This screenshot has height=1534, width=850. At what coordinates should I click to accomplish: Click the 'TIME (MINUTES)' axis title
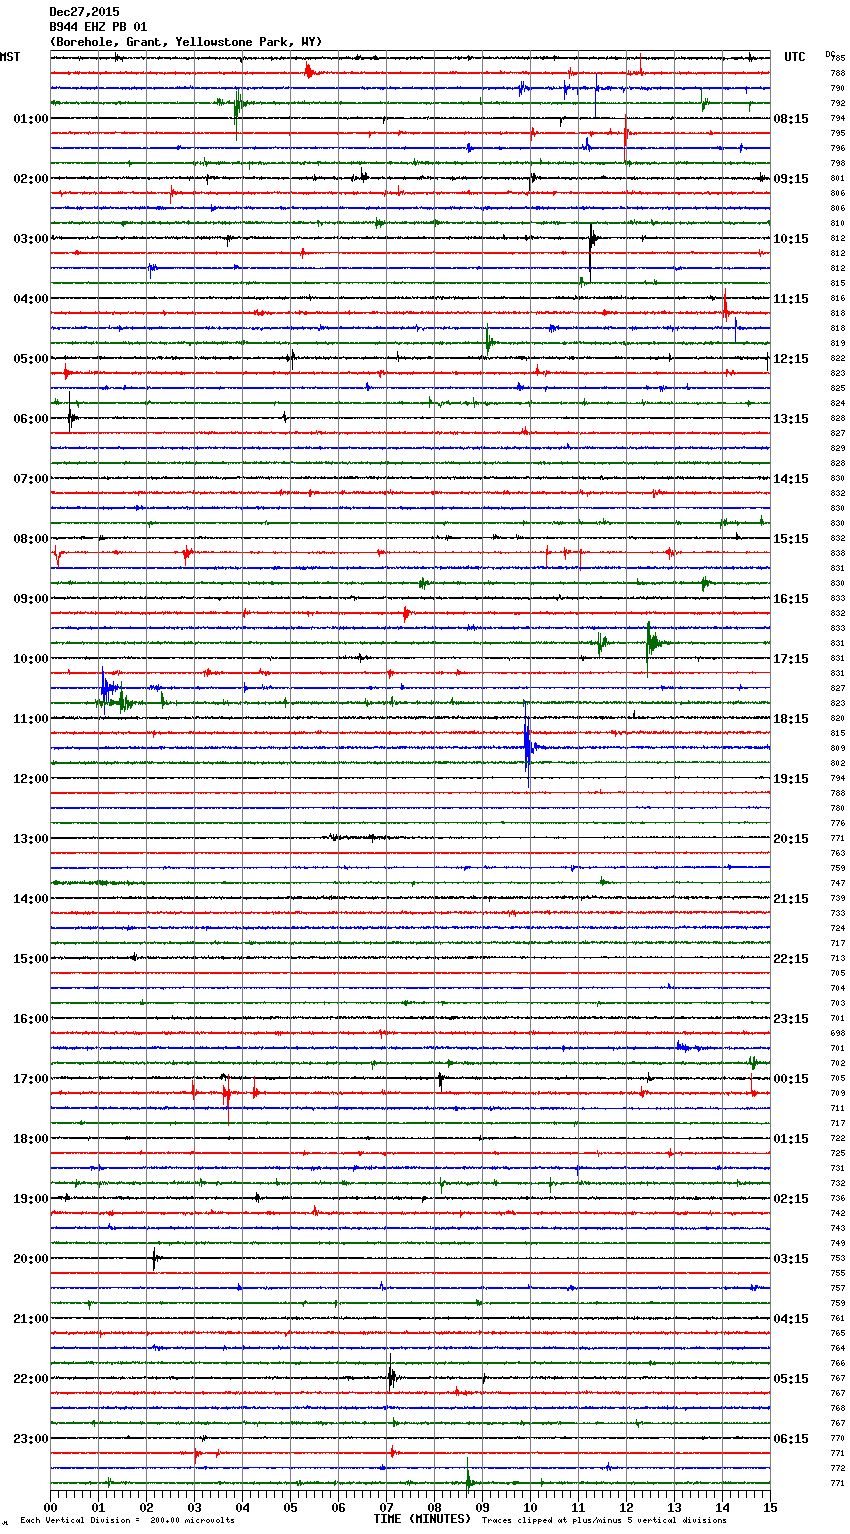[x=422, y=1519]
